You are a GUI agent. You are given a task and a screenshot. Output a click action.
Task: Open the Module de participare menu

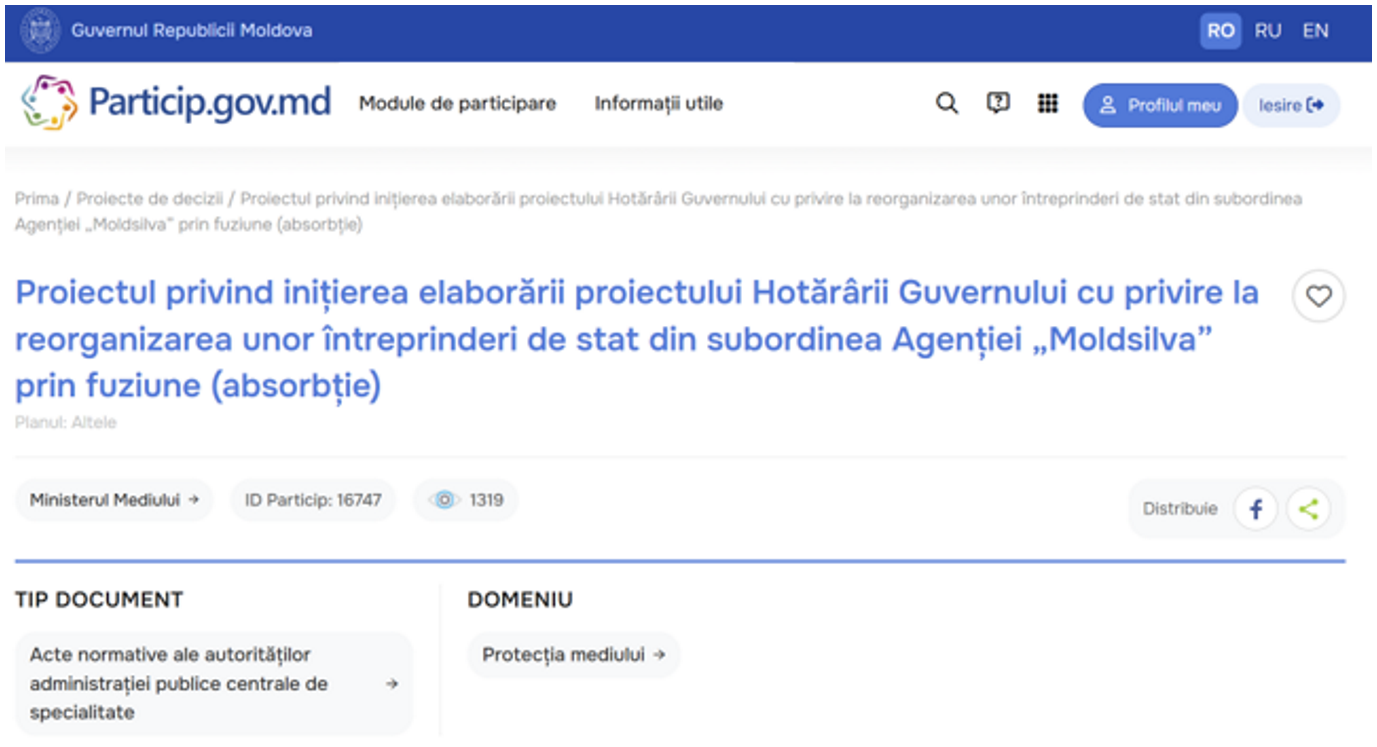pyautogui.click(x=458, y=104)
